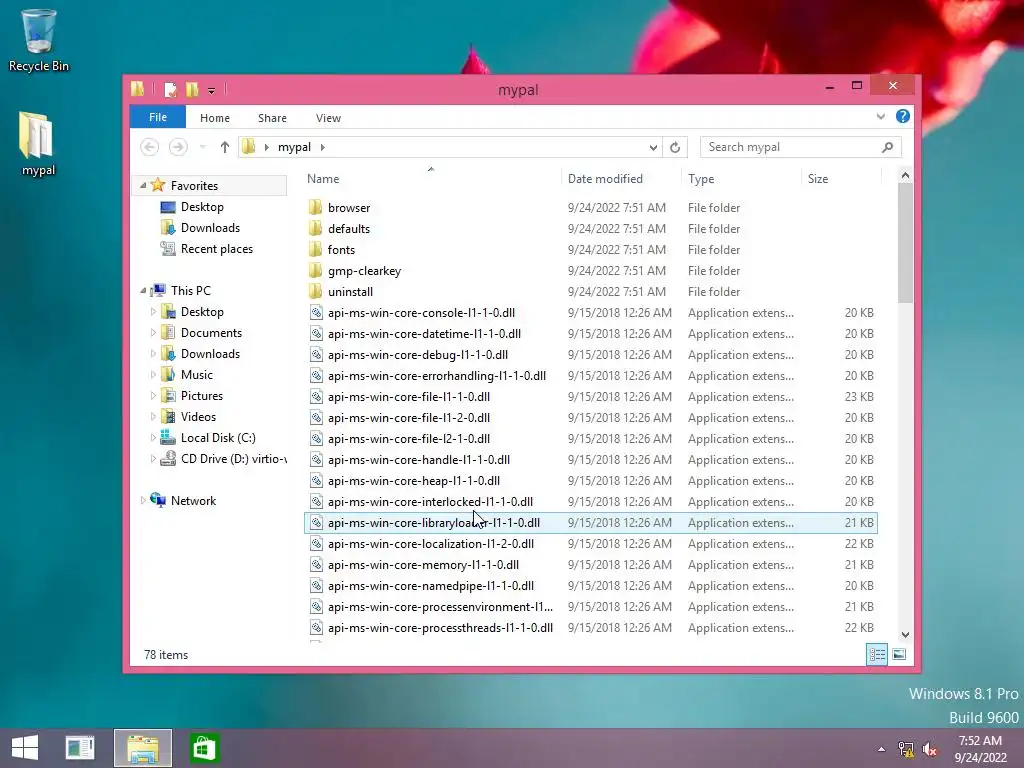Click the search magnifier icon
Screen dimensions: 1024x768
(888, 147)
